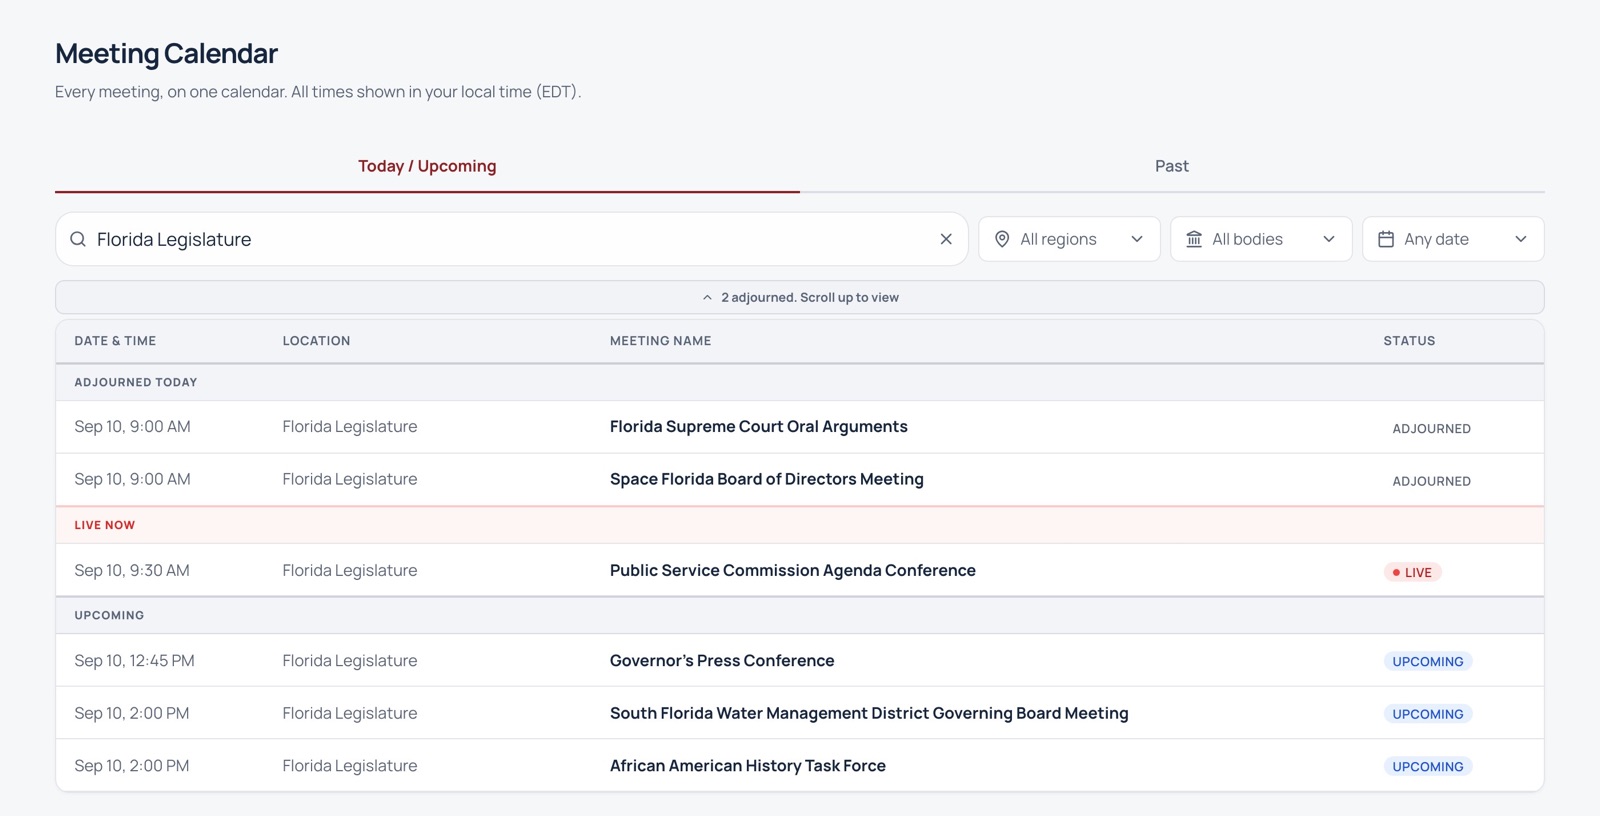
Task: Open Public Service Commission Agenda Conference
Action: [x=793, y=570]
